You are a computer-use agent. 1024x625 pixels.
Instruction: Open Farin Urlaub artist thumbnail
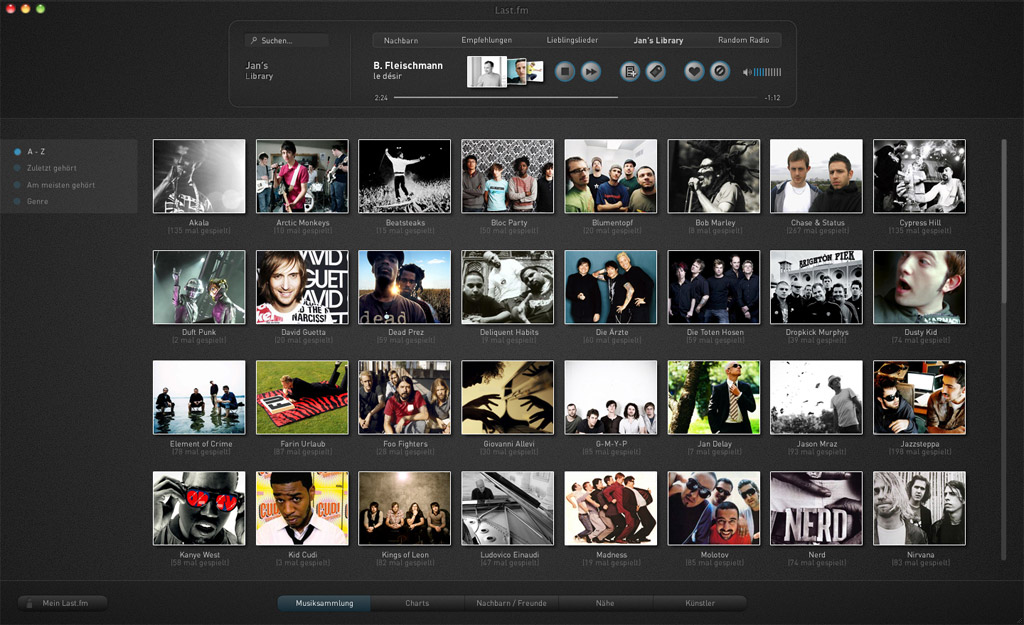(x=302, y=397)
